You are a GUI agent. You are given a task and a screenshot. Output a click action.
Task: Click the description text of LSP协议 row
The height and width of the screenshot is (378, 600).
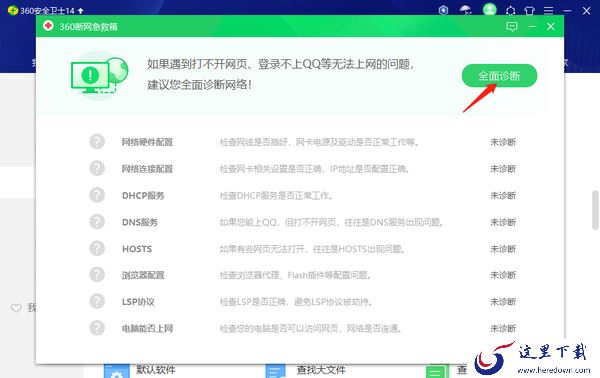[x=296, y=302]
